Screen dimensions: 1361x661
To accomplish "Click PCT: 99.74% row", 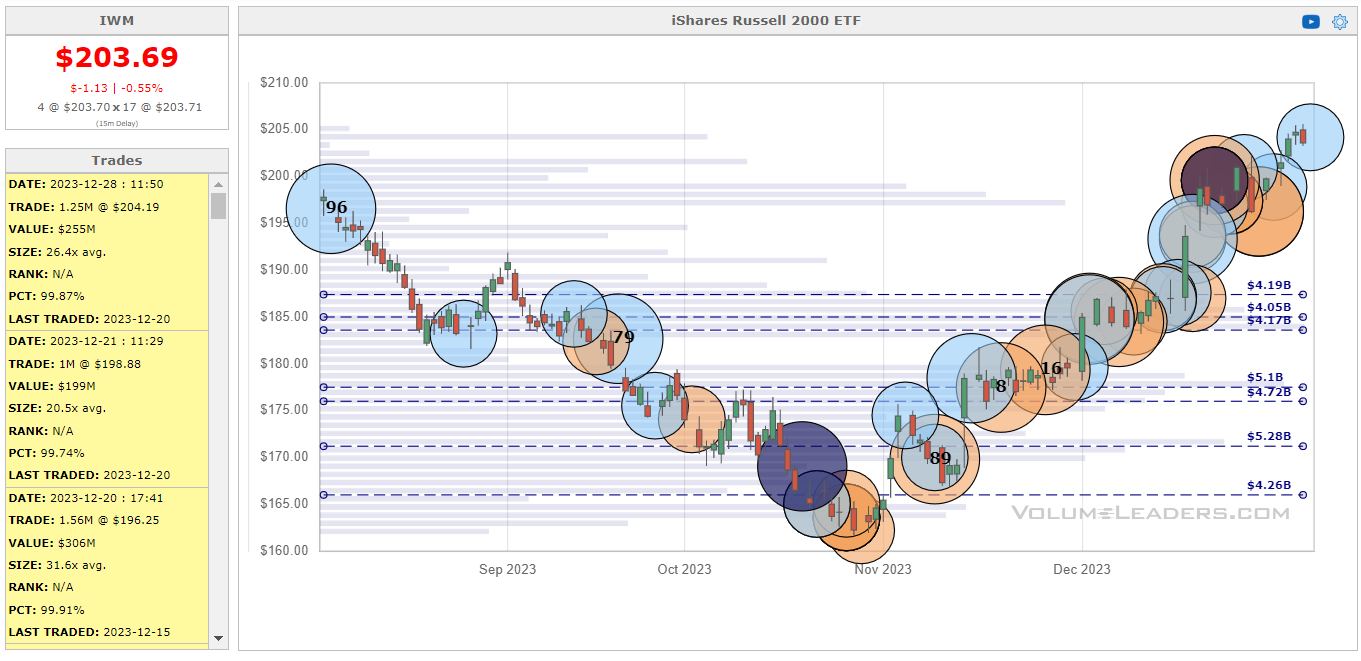I will coord(107,453).
